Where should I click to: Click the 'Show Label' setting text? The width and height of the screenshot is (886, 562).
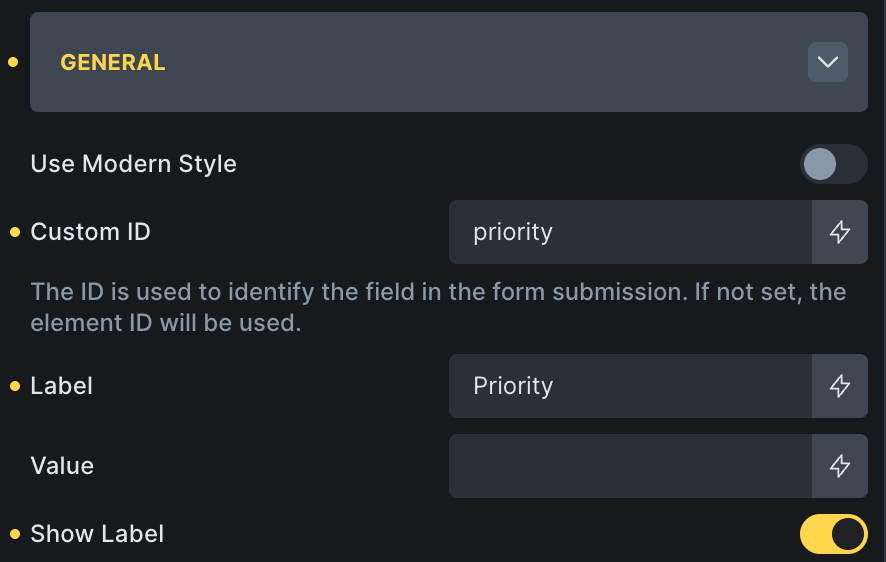[x=97, y=534]
